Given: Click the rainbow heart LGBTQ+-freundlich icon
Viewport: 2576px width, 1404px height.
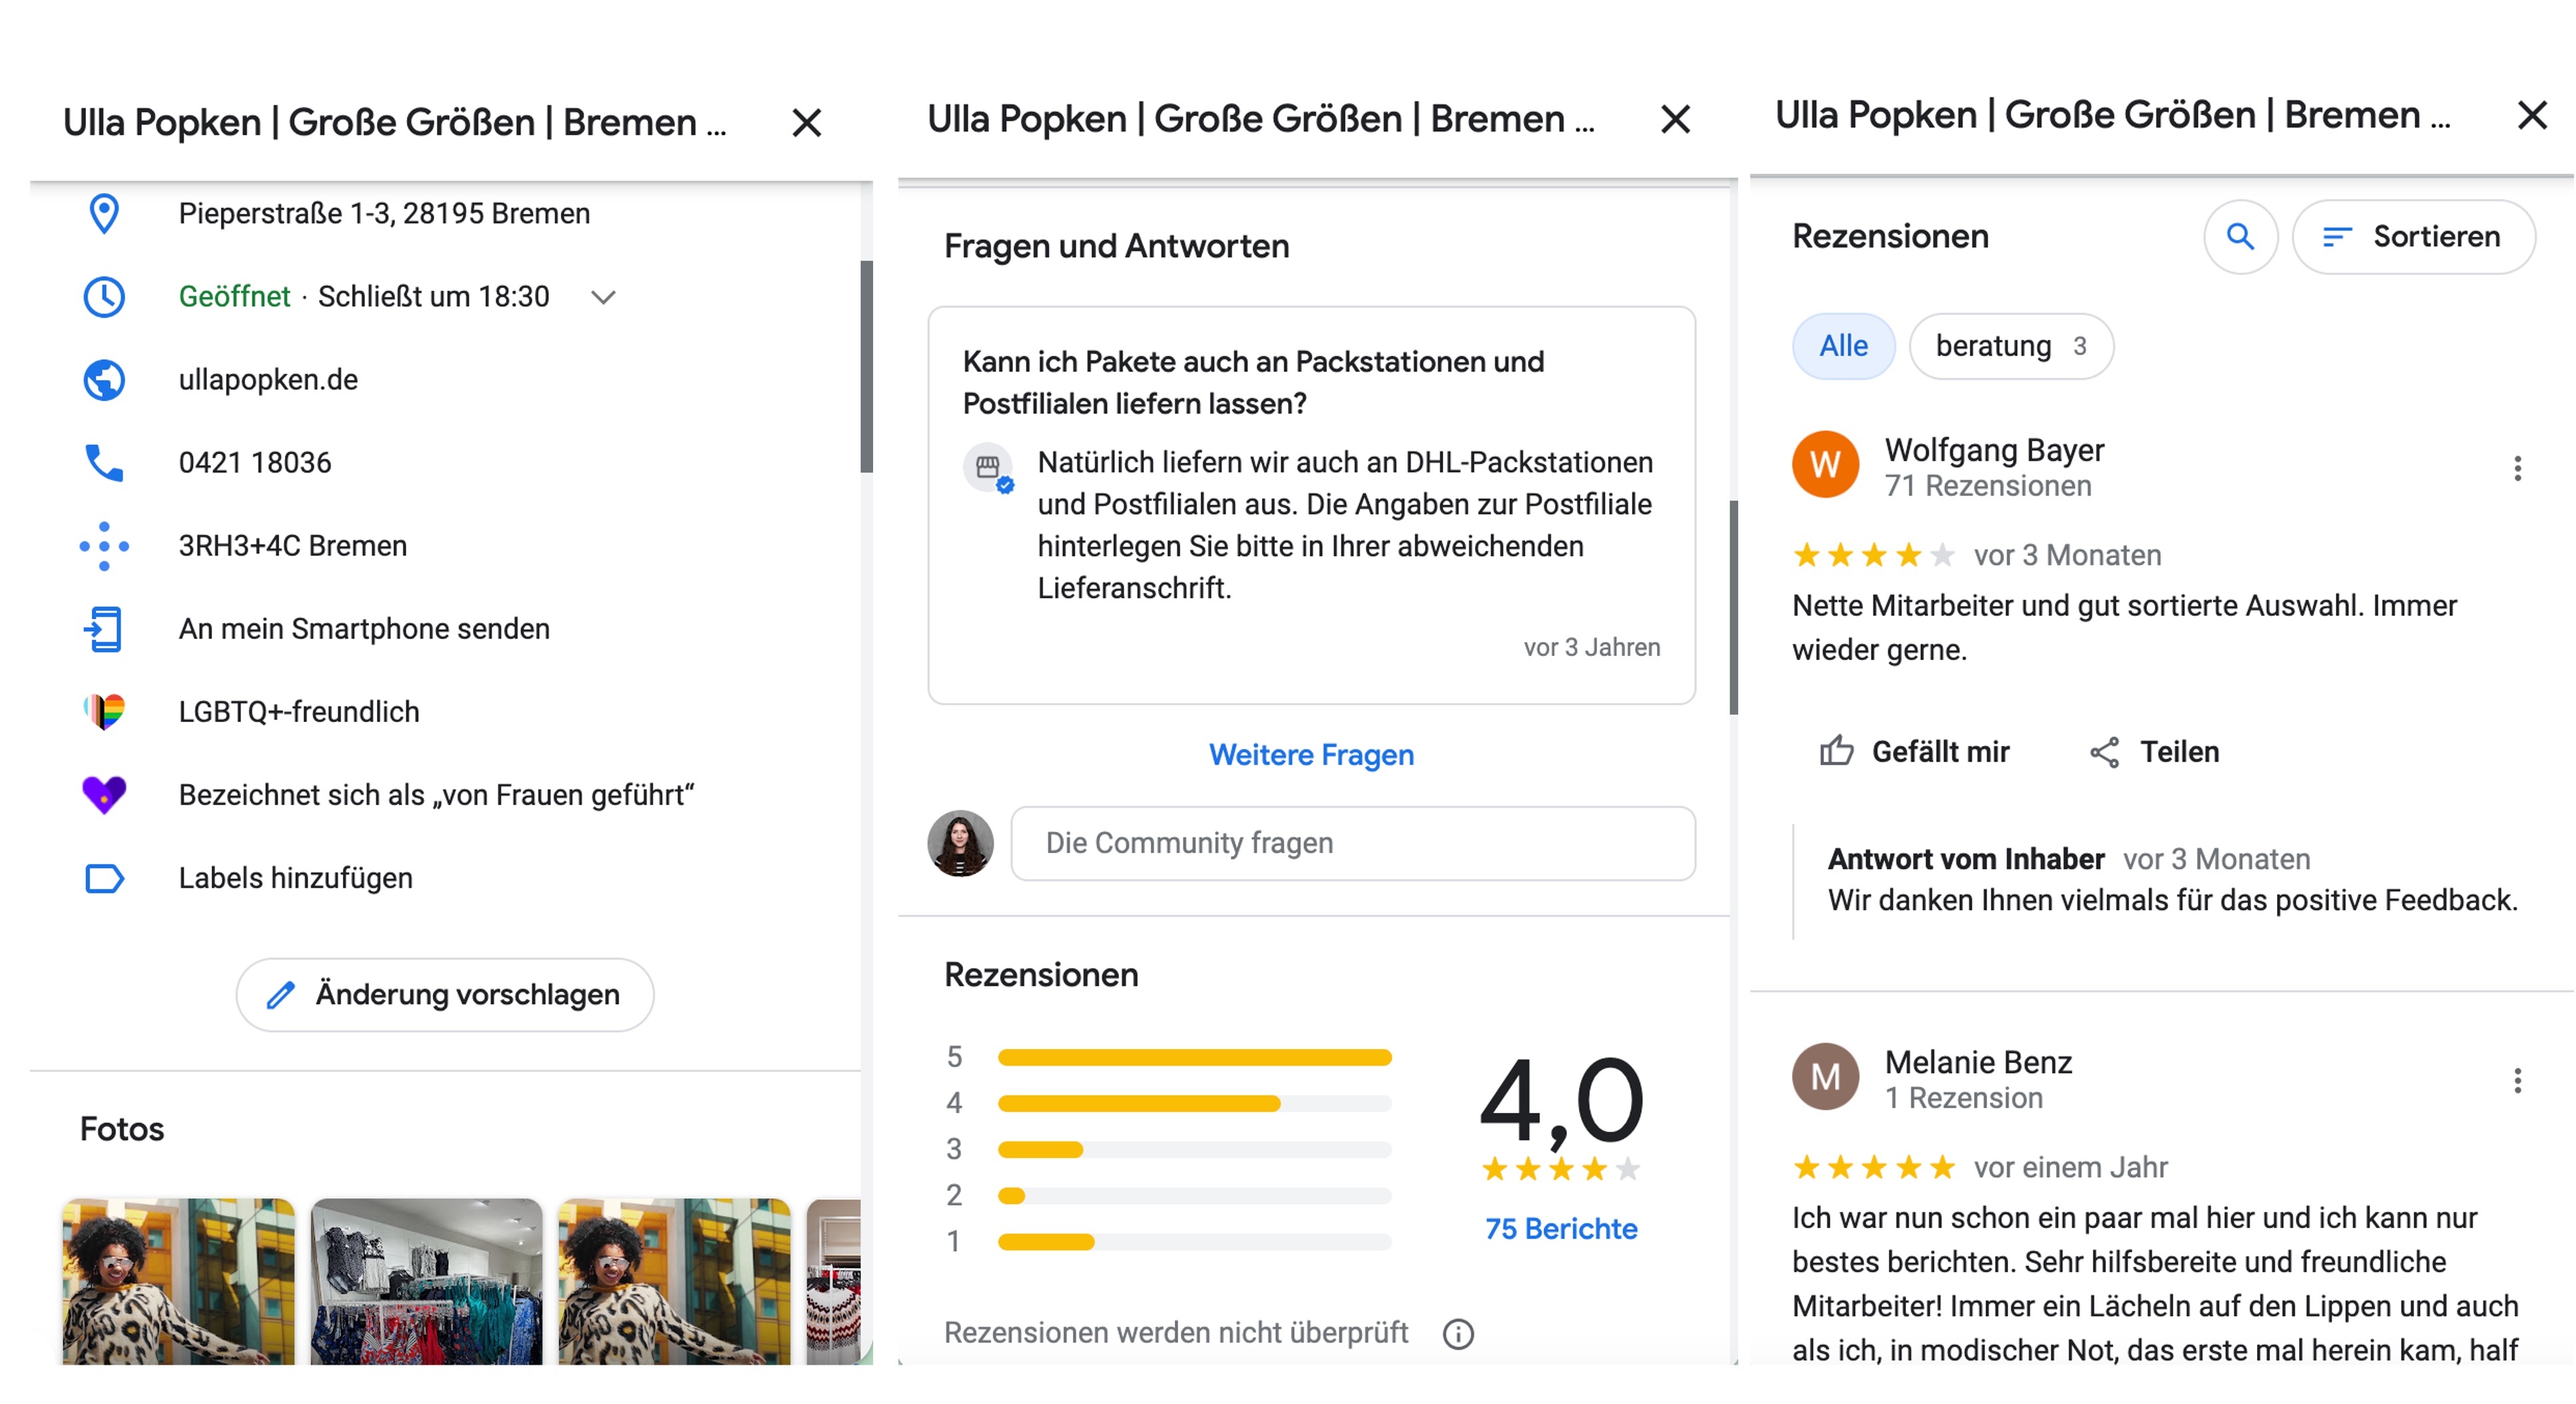Looking at the screenshot, I should click(104, 711).
